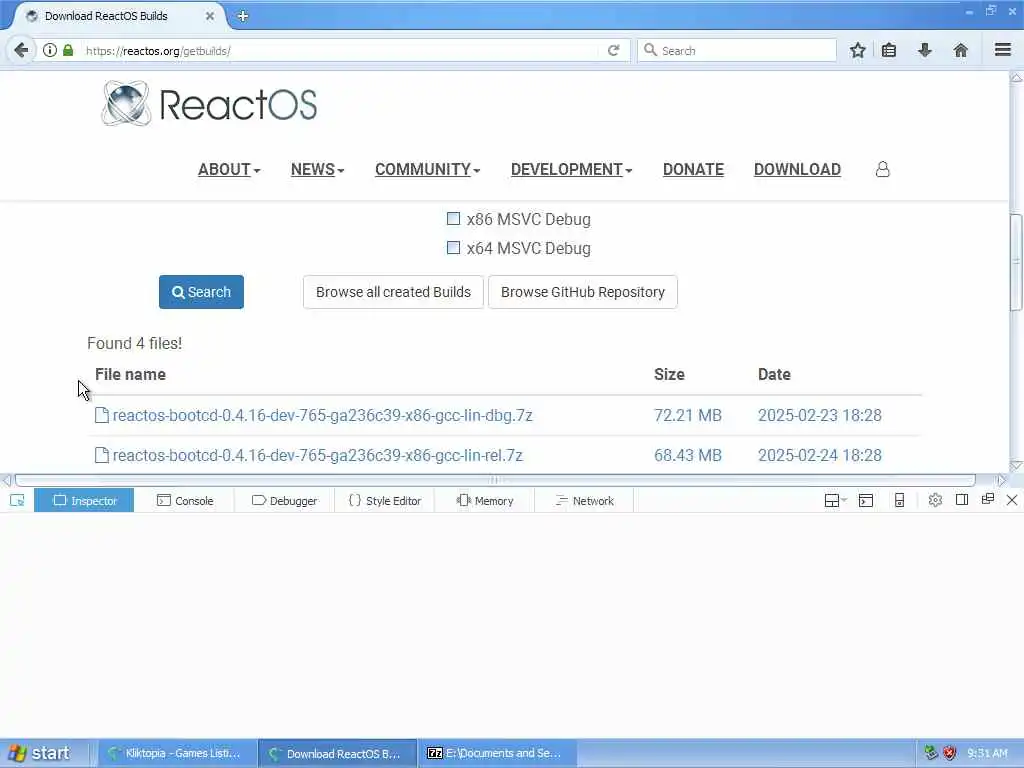Close the Download ReactOS Builds tab
The width and height of the screenshot is (1024, 768).
(x=210, y=16)
